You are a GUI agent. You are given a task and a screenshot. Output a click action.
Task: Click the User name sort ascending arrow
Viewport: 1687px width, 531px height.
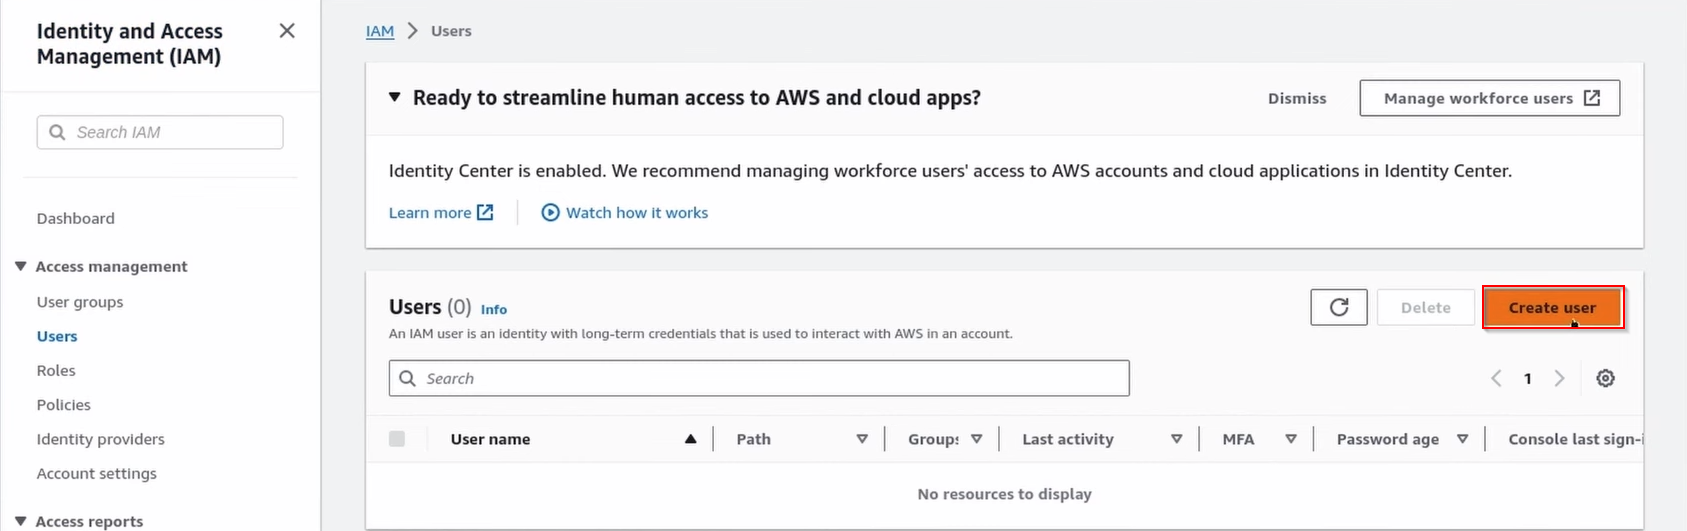click(x=690, y=439)
